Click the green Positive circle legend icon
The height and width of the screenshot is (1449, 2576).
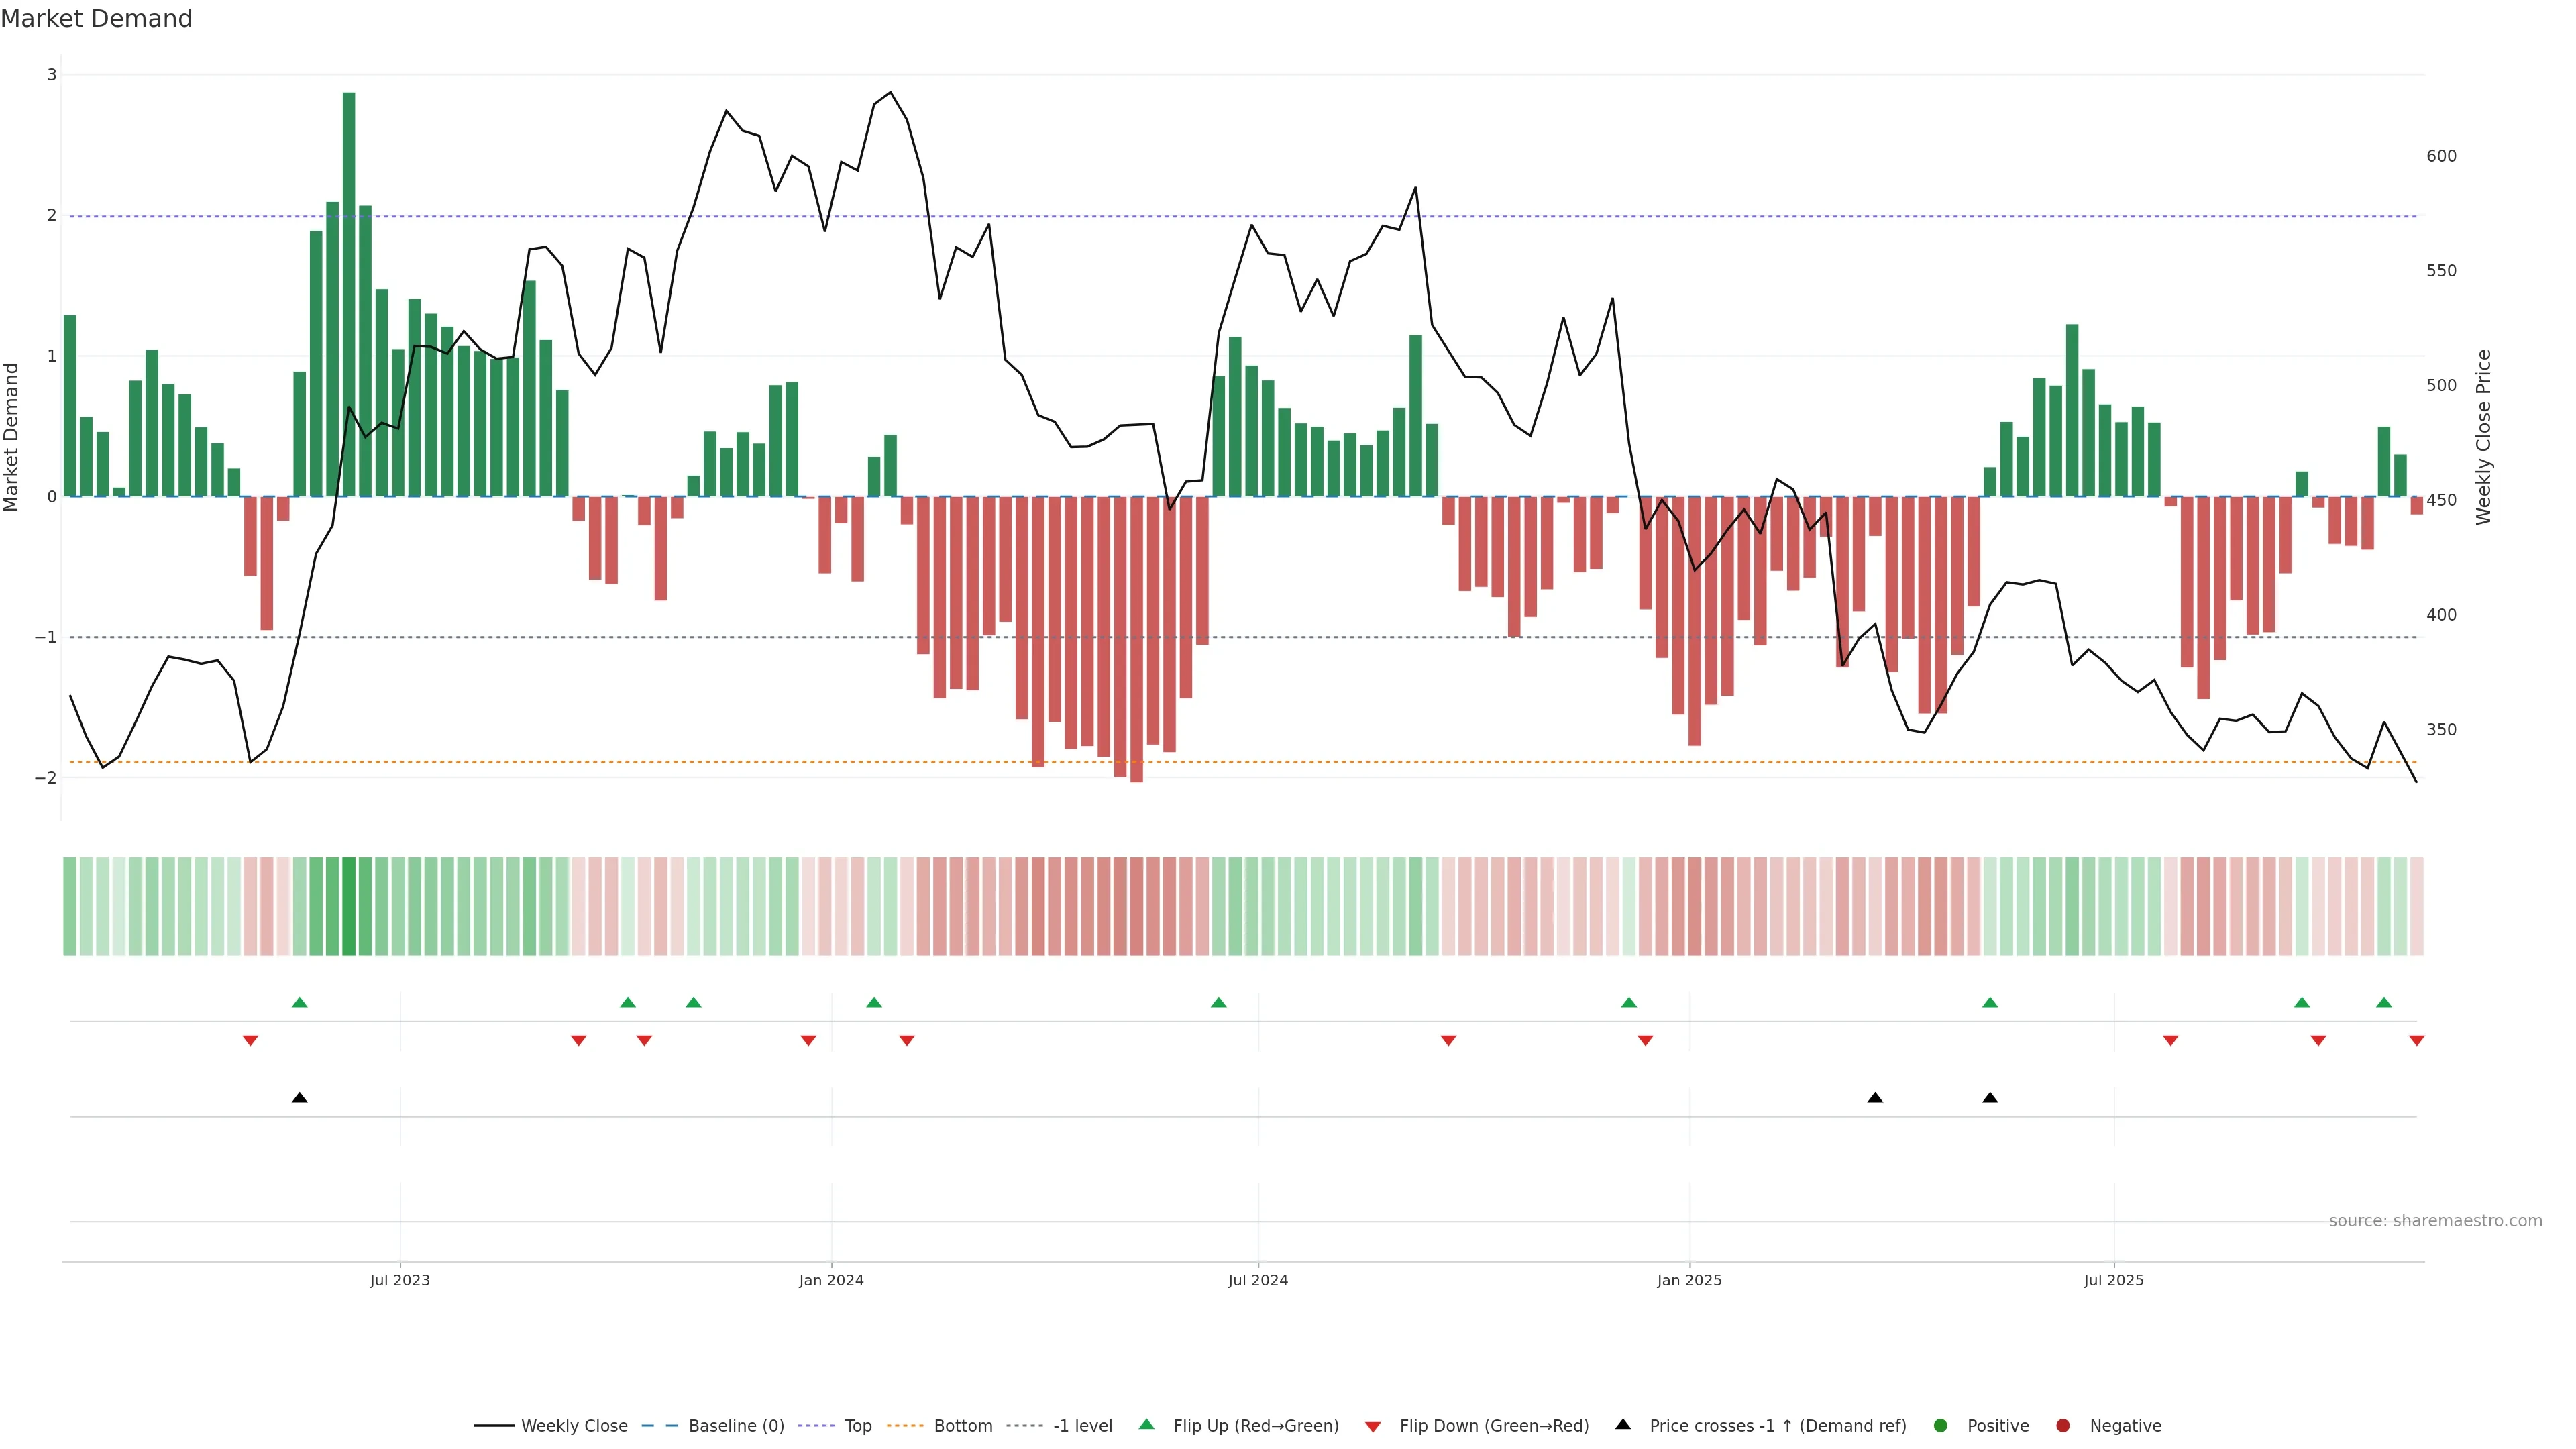(x=1941, y=1425)
